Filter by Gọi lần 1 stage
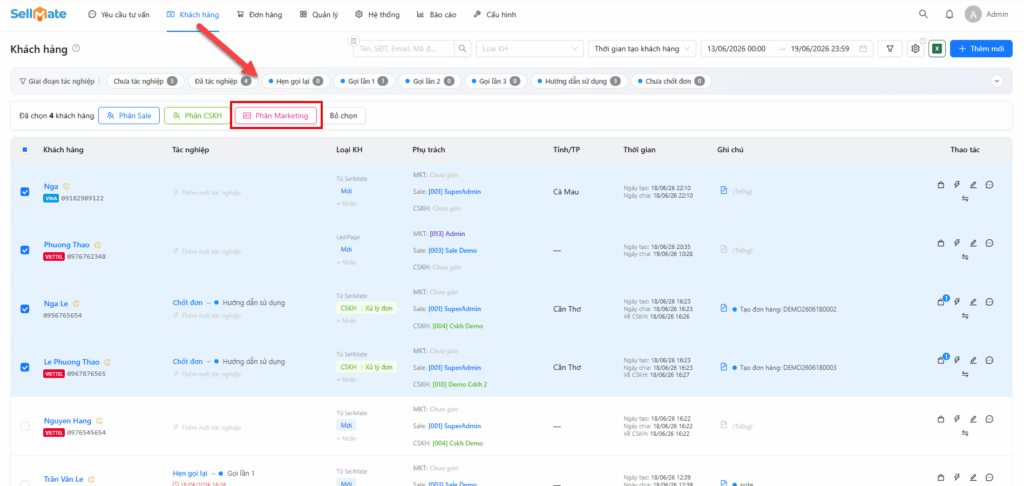This screenshot has width=1024, height=486. [x=364, y=82]
